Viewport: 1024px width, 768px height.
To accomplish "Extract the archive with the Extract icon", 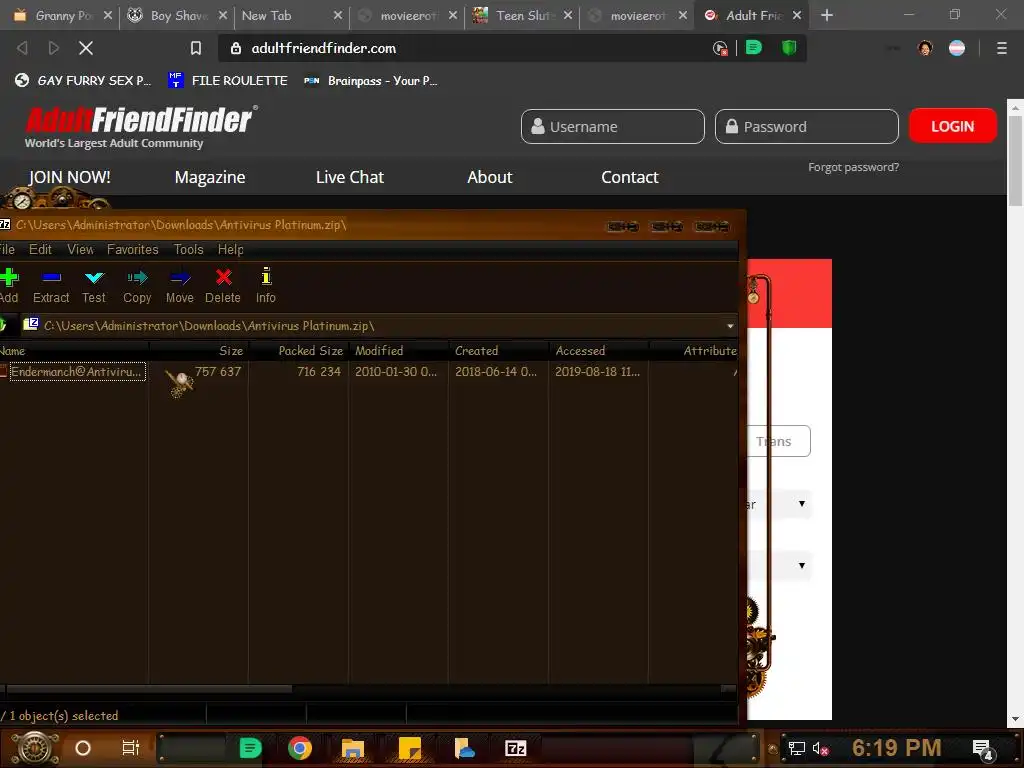I will (51, 285).
